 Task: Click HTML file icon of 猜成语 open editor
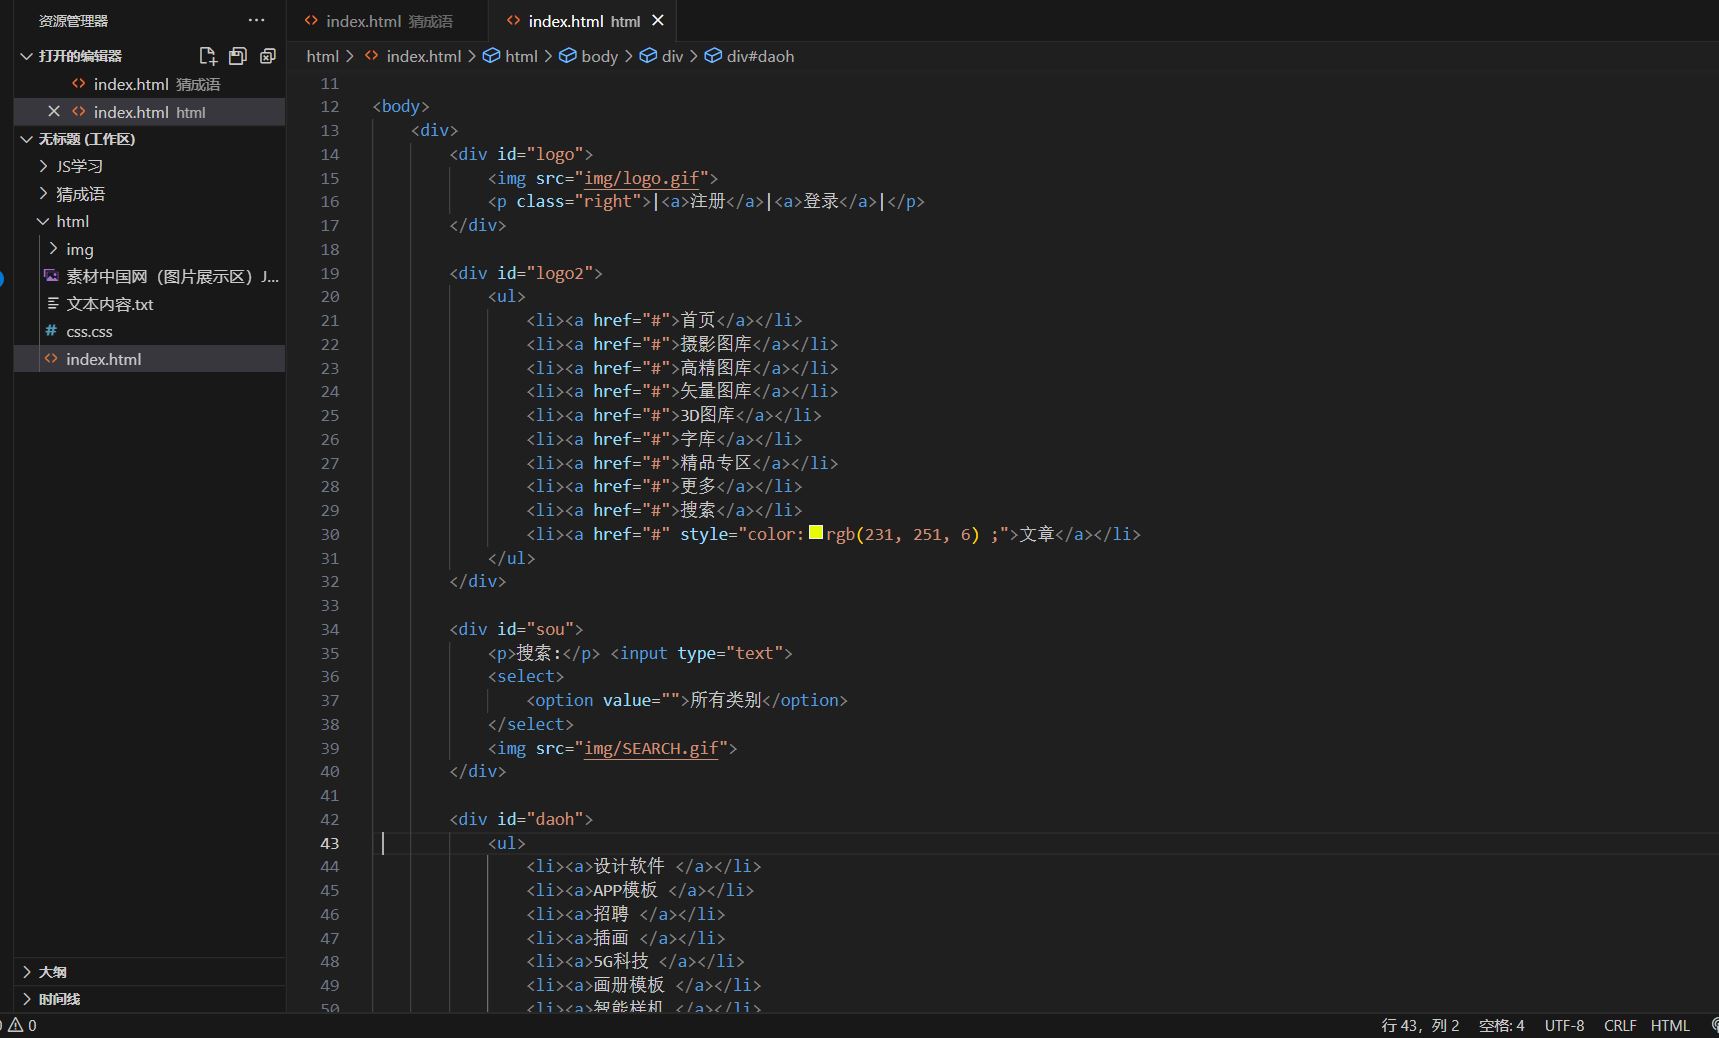click(x=79, y=84)
